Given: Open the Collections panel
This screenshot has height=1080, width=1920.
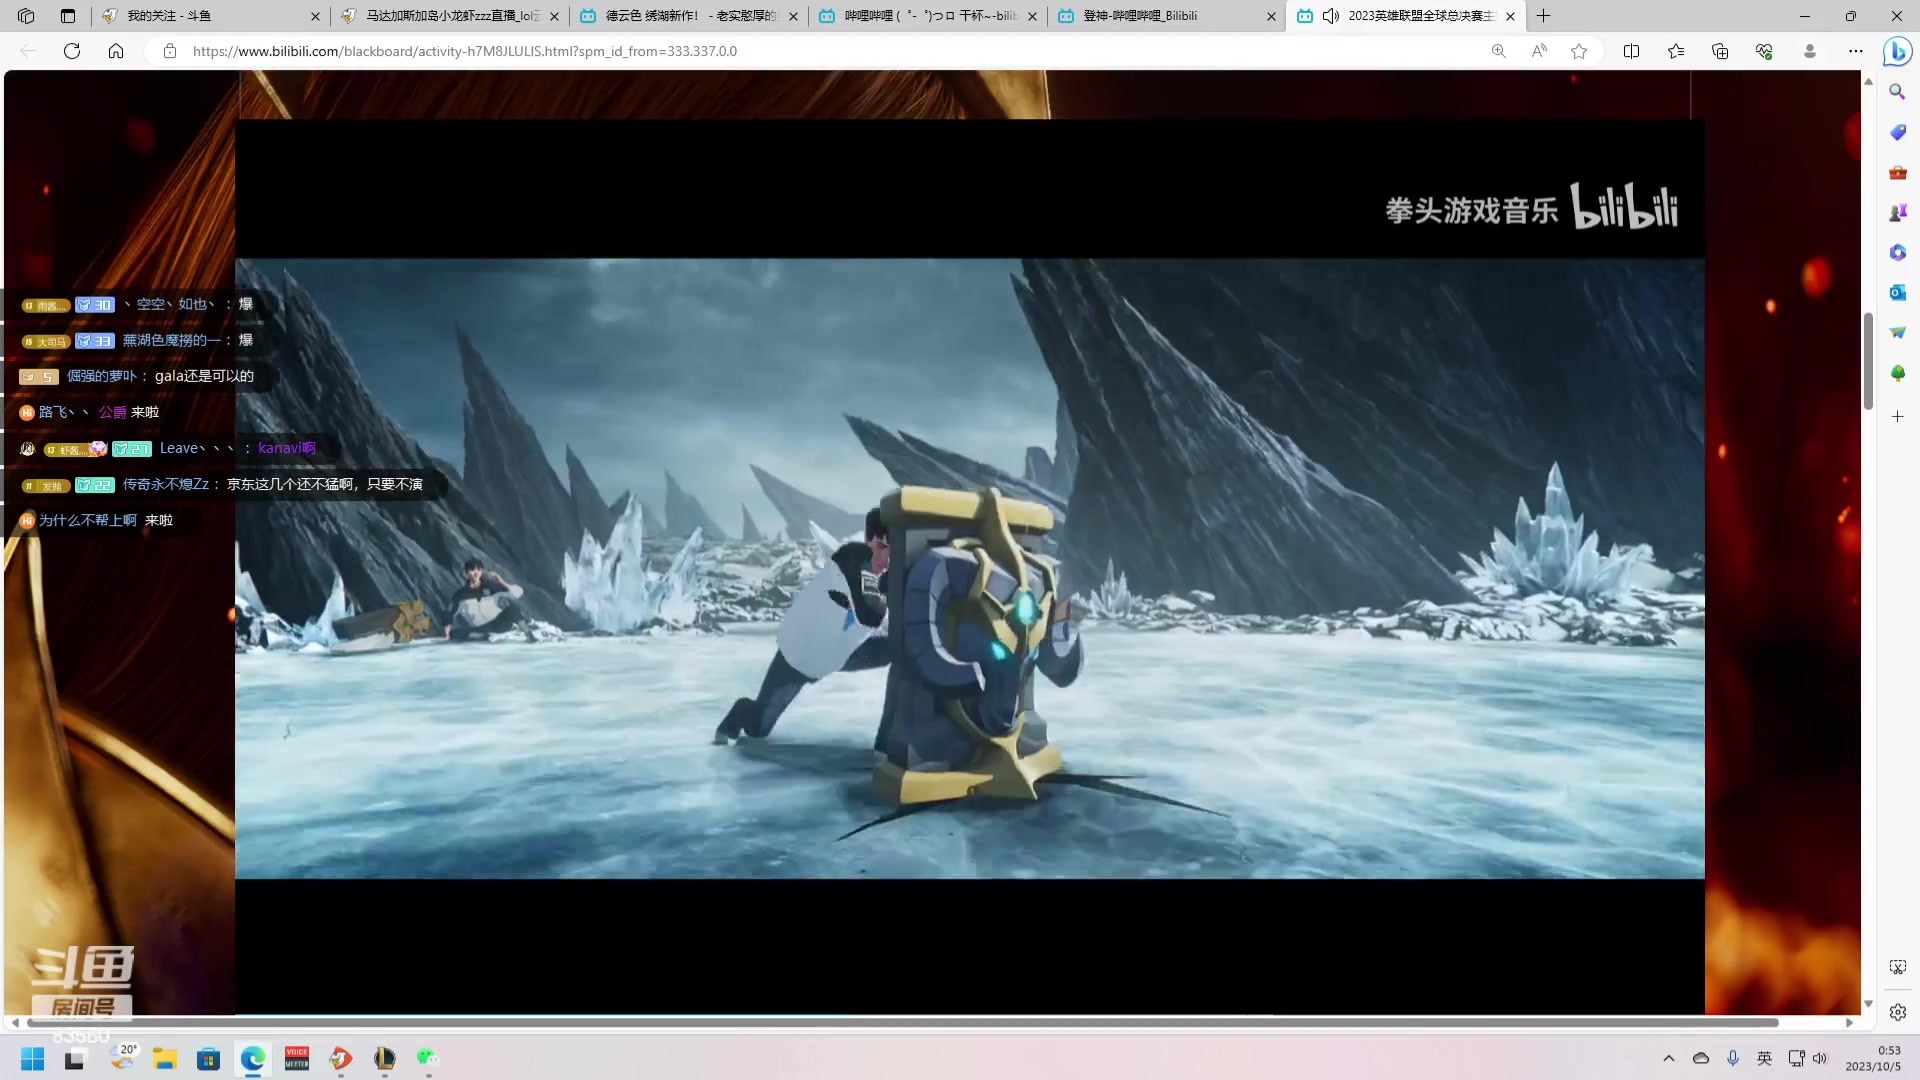Looking at the screenshot, I should pos(1720,51).
